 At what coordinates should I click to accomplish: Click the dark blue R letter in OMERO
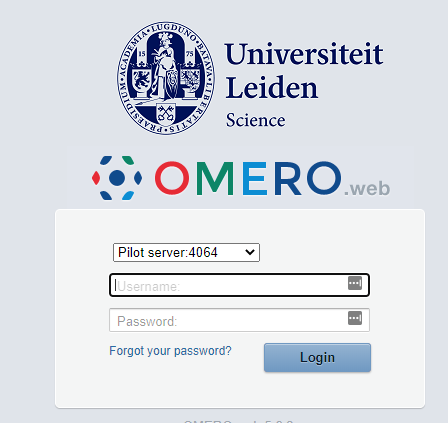pos(288,178)
